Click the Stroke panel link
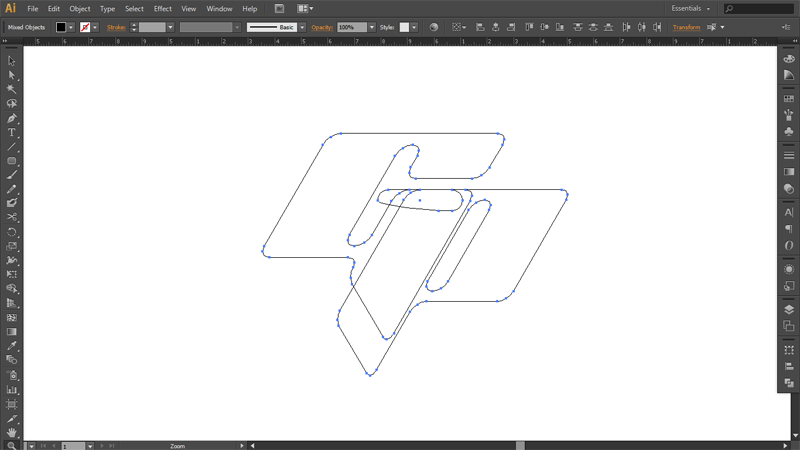The height and width of the screenshot is (450, 800). [116, 28]
